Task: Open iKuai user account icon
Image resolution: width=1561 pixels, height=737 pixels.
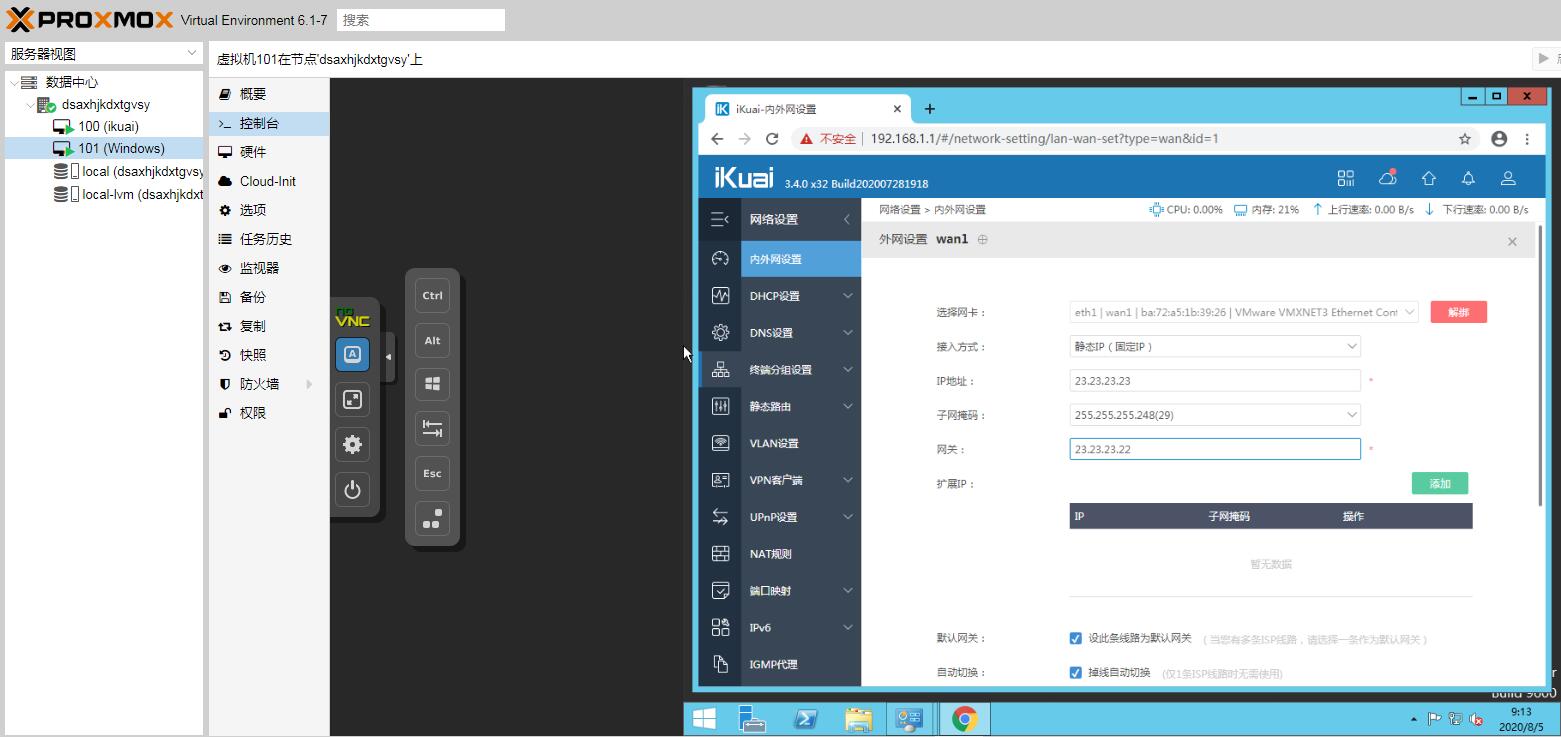Action: [1508, 178]
